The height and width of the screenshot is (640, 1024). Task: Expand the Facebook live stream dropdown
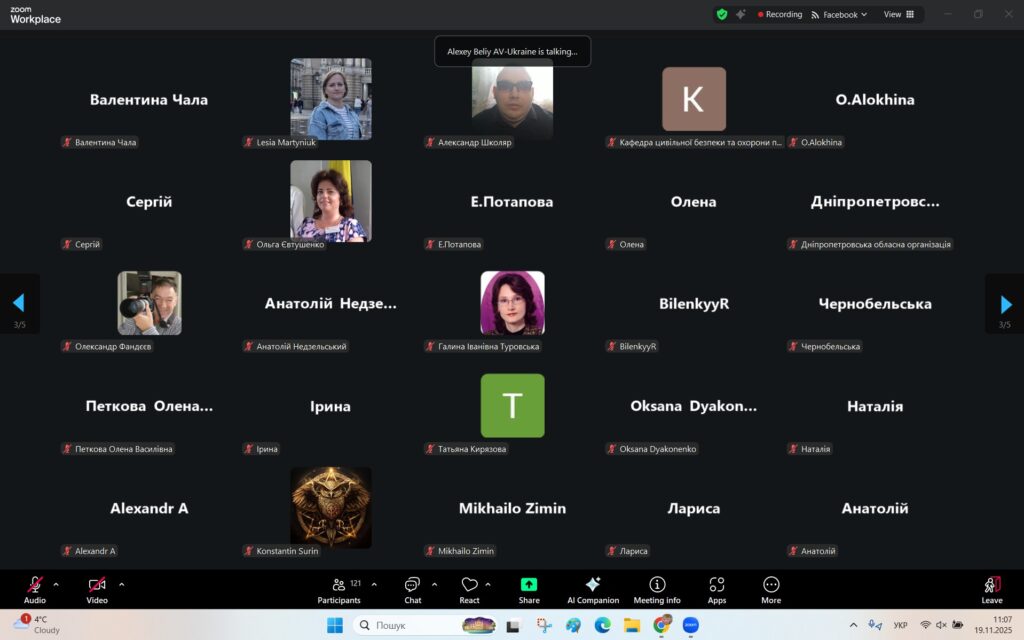tap(839, 15)
